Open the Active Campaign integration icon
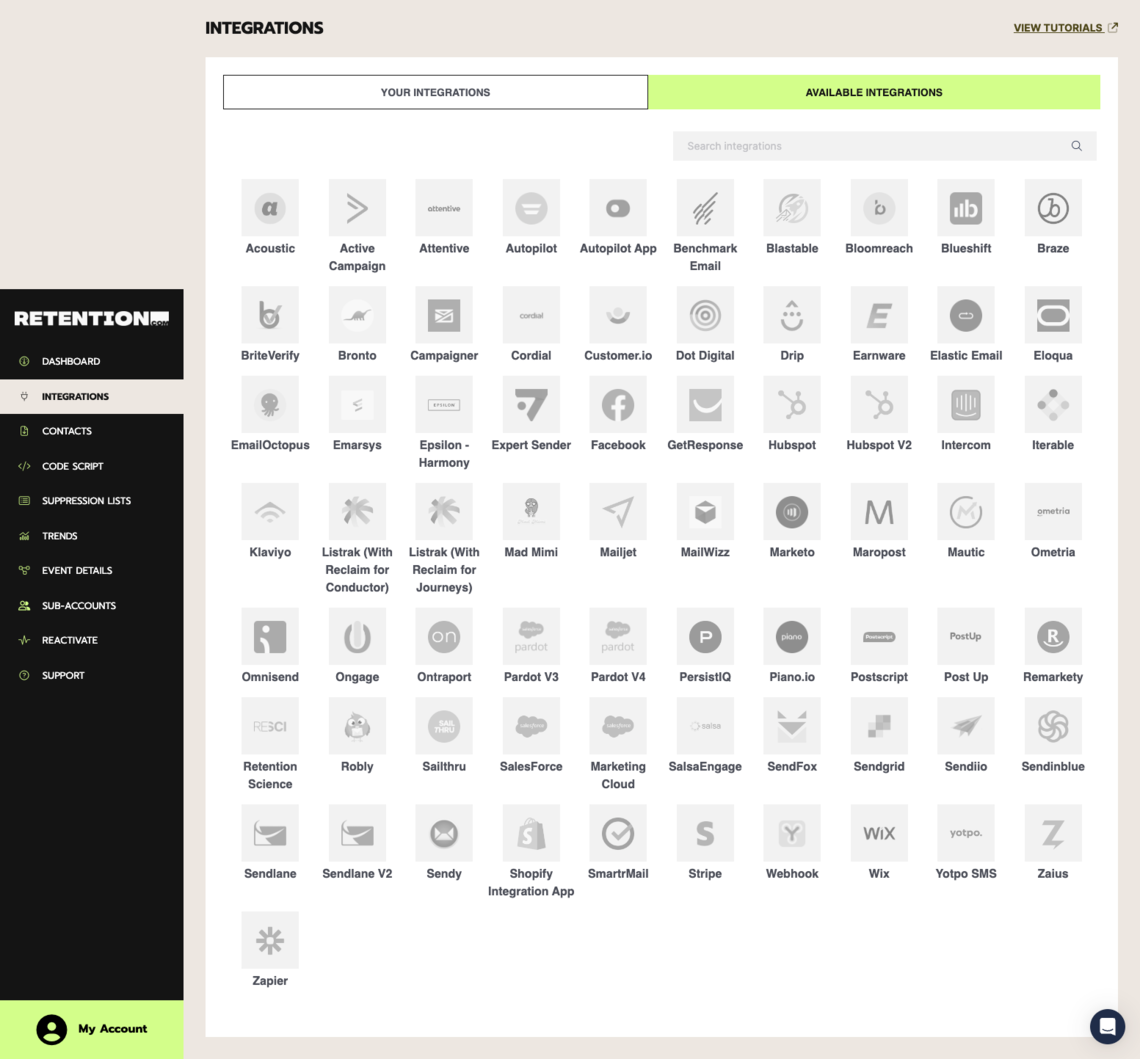 [x=357, y=208]
